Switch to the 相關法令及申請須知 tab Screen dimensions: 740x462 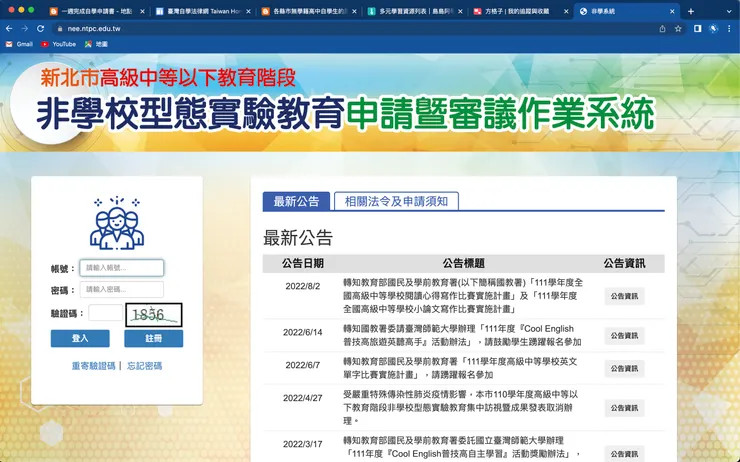pos(396,202)
